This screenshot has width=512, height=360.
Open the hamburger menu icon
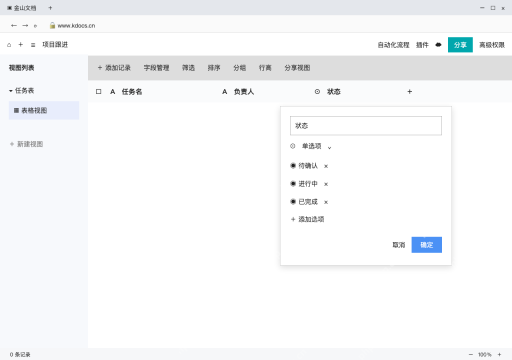[33, 45]
